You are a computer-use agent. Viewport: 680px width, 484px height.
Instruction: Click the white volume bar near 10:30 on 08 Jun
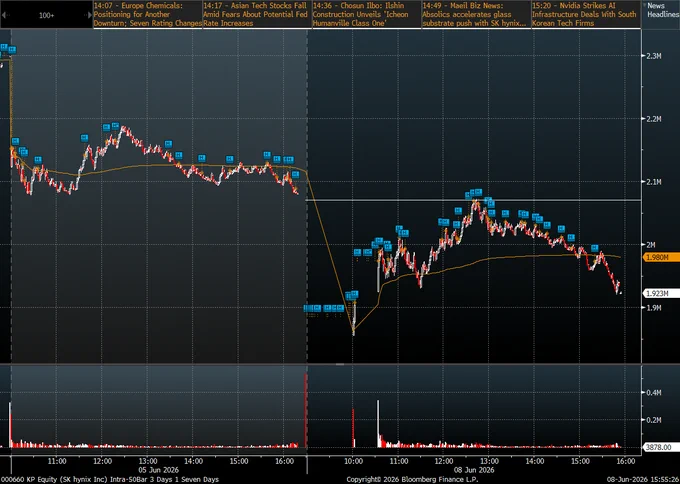[x=378, y=424]
